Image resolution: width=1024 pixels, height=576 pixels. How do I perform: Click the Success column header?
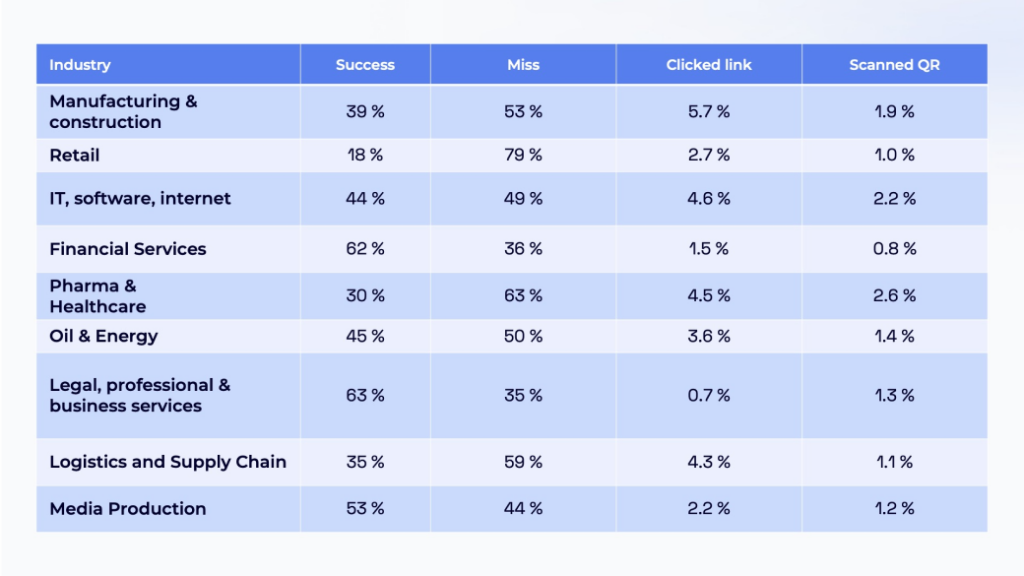[365, 65]
